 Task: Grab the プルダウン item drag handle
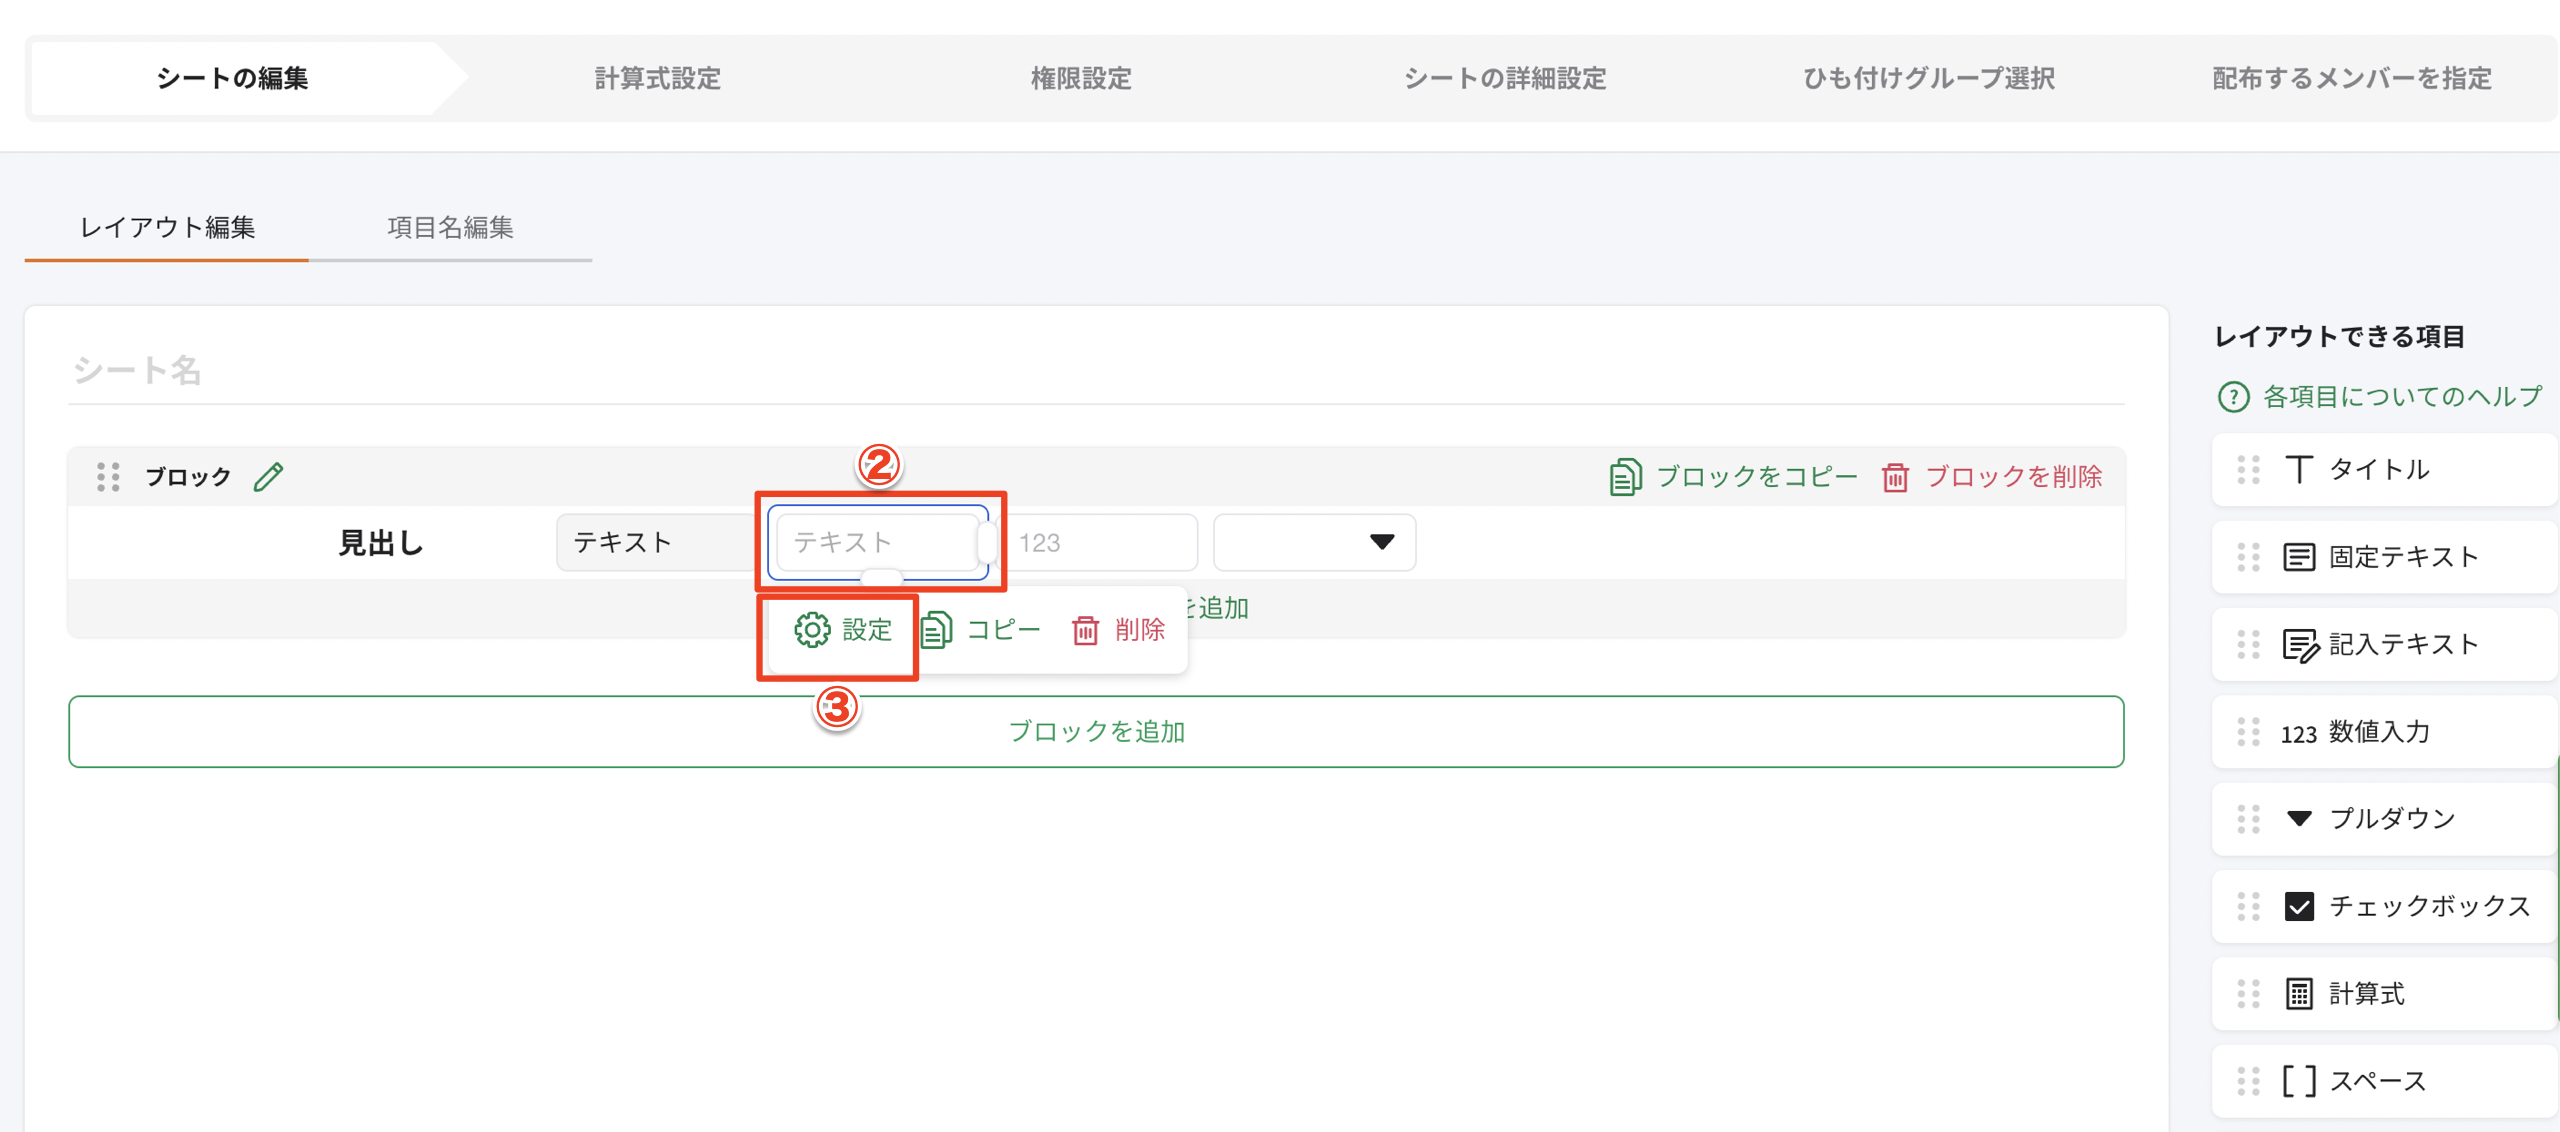(x=2248, y=819)
